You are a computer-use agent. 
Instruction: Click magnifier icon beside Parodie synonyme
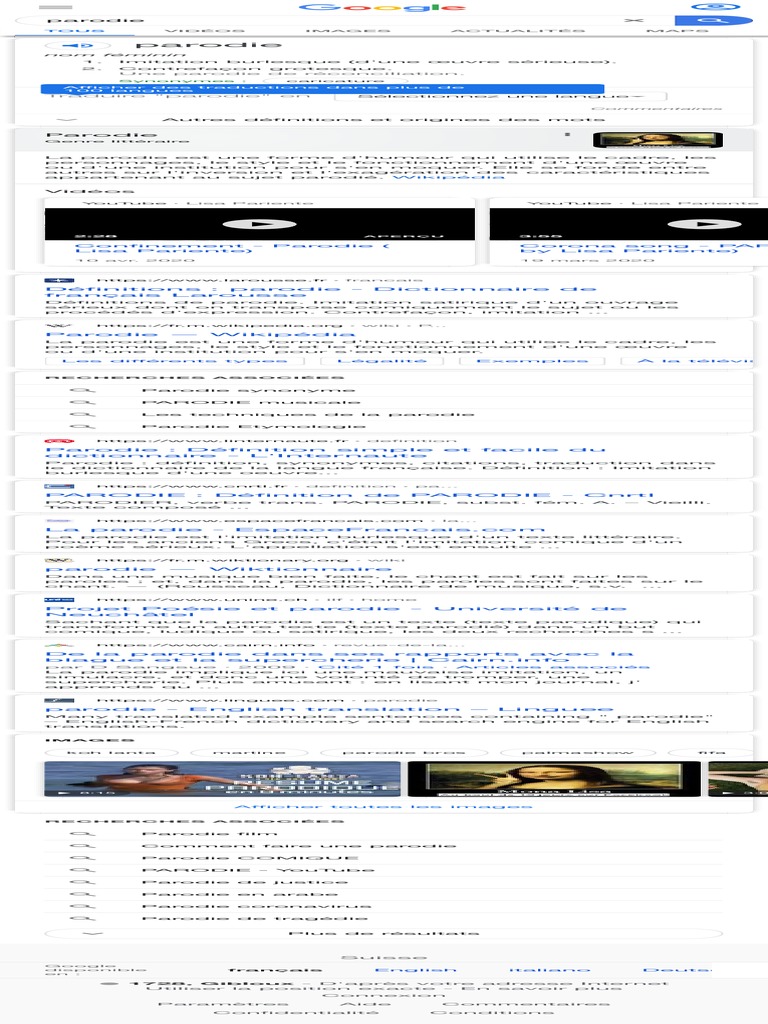click(x=82, y=390)
